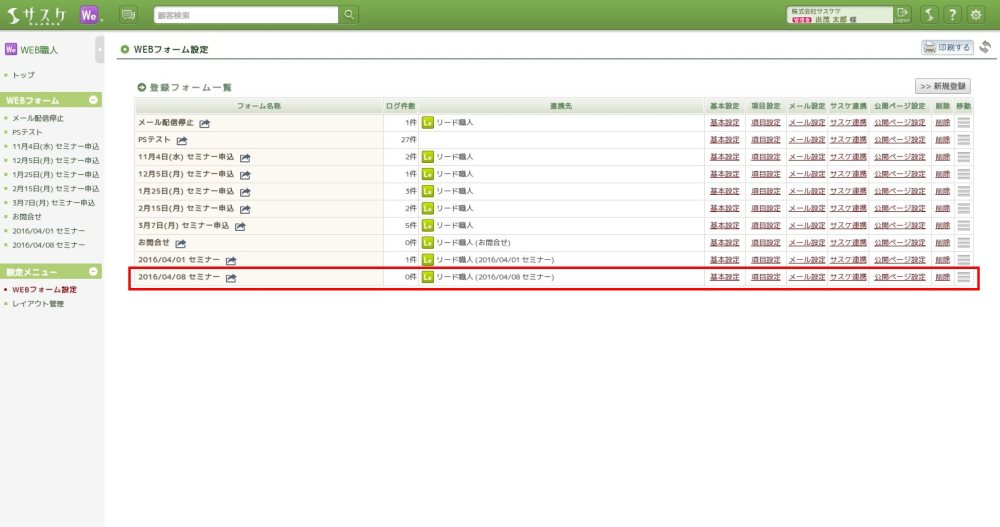The image size is (1000, 527).
Task: Click the Saaske S logo icon in header
Action: coord(928,15)
